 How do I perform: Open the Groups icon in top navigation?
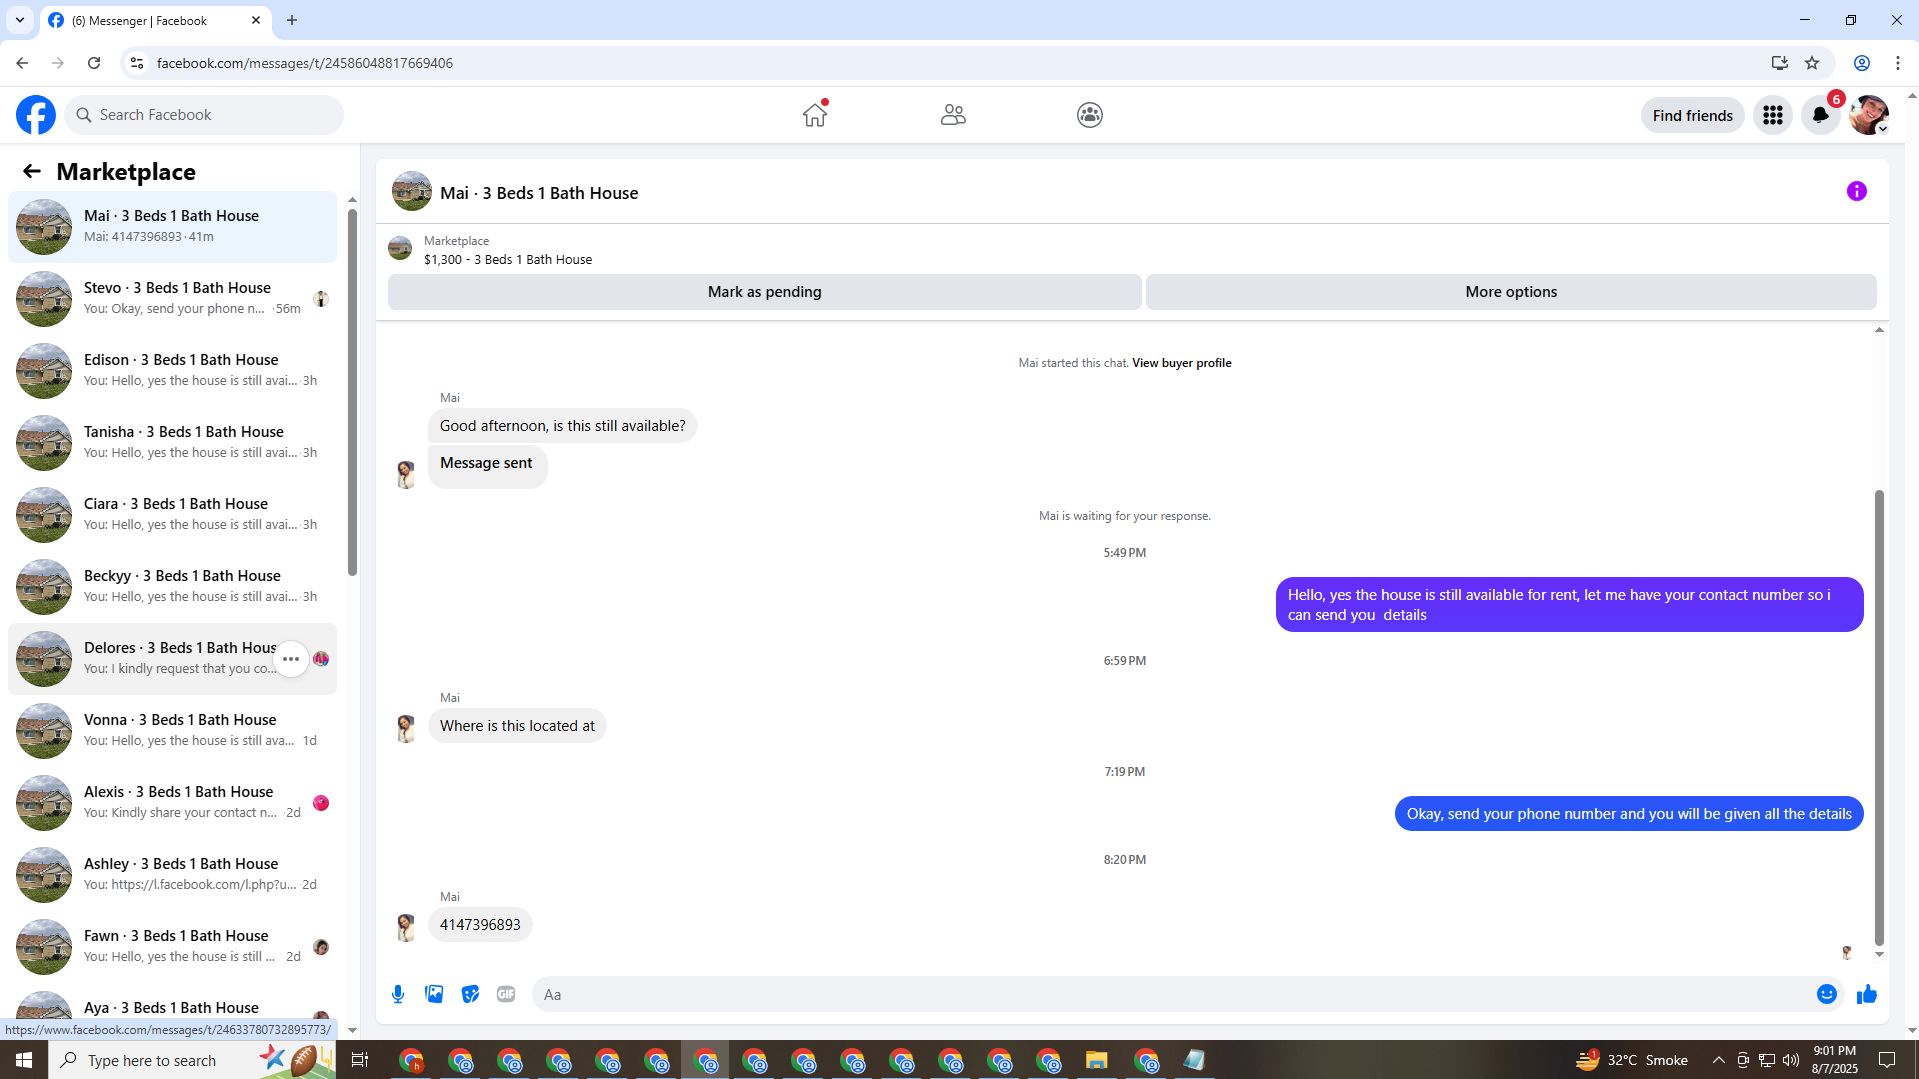point(1090,115)
